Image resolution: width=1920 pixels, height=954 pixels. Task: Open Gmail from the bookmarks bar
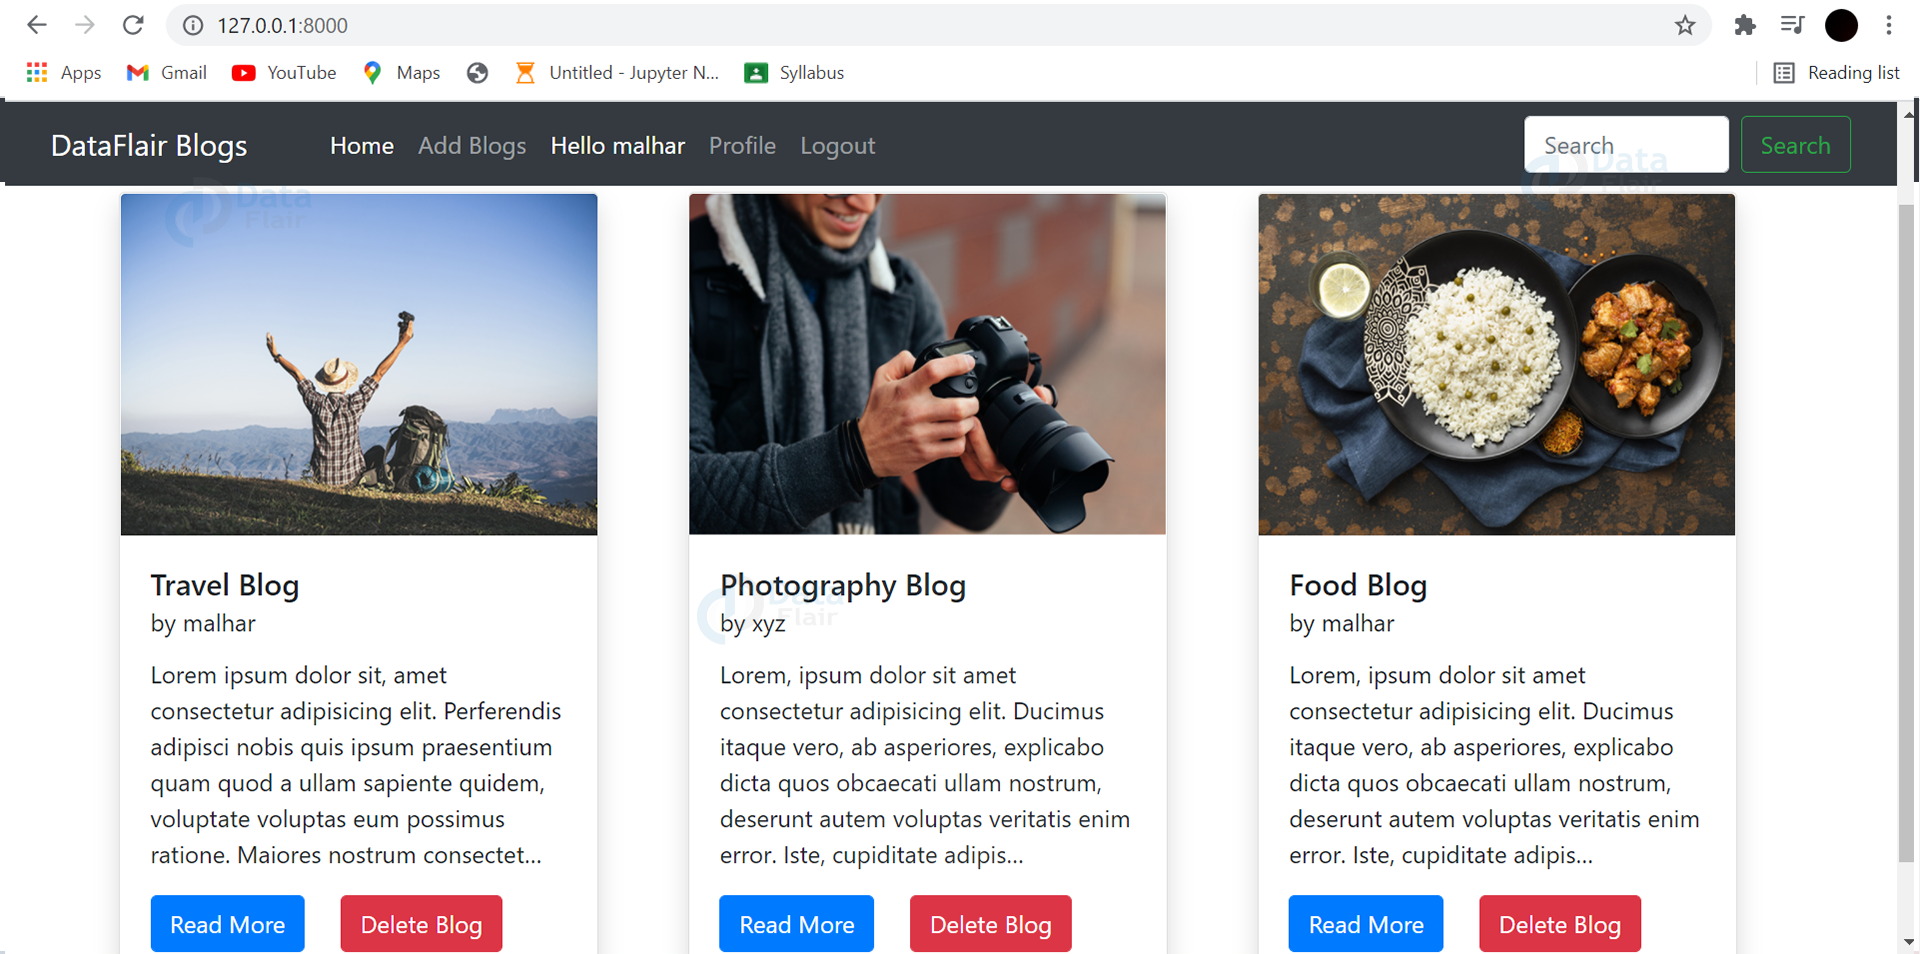point(166,72)
